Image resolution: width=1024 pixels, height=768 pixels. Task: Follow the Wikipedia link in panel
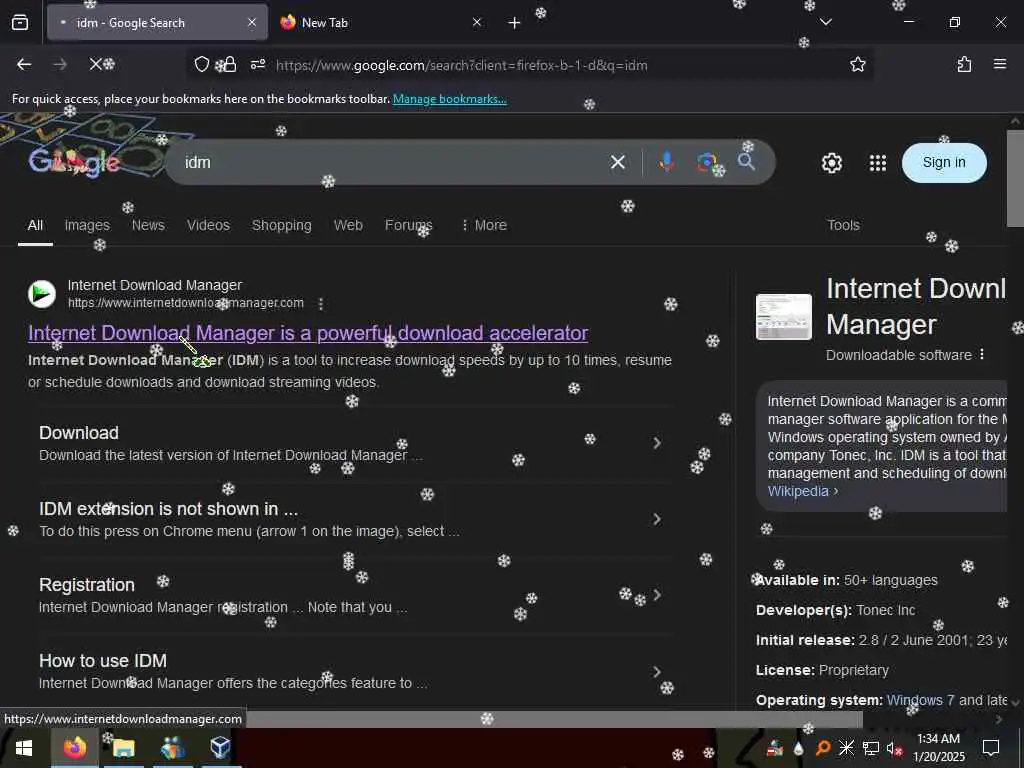point(803,491)
